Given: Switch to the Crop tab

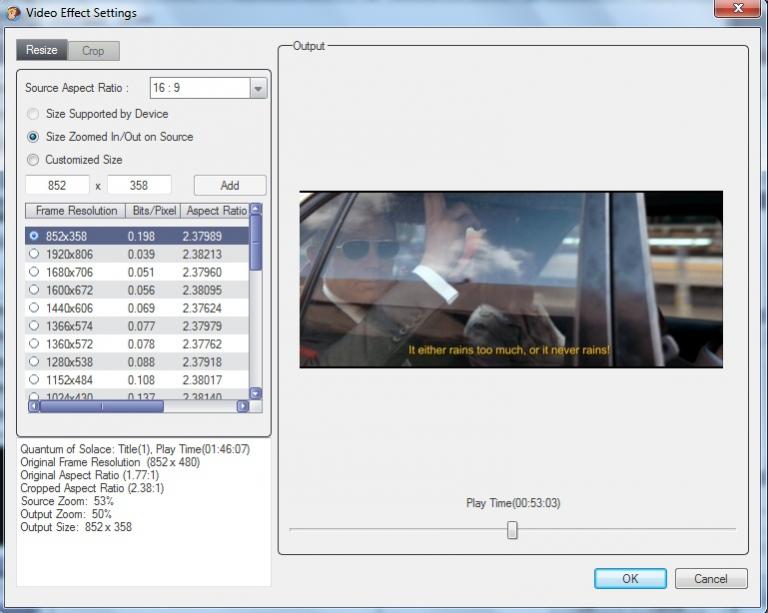Looking at the screenshot, I should [x=93, y=51].
